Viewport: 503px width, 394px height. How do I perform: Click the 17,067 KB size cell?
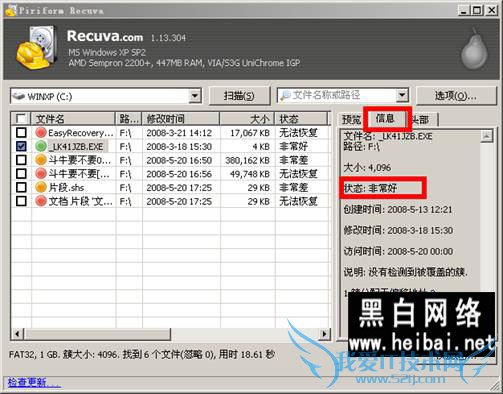point(250,133)
